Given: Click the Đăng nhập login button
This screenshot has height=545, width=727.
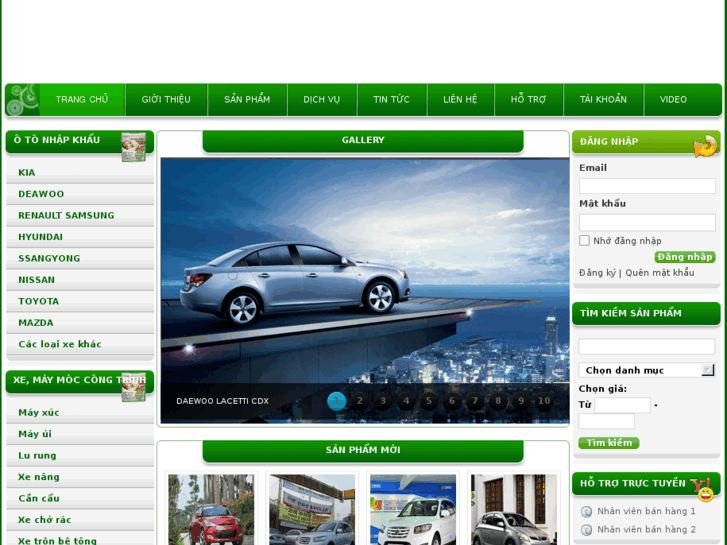Looking at the screenshot, I should point(685,257).
